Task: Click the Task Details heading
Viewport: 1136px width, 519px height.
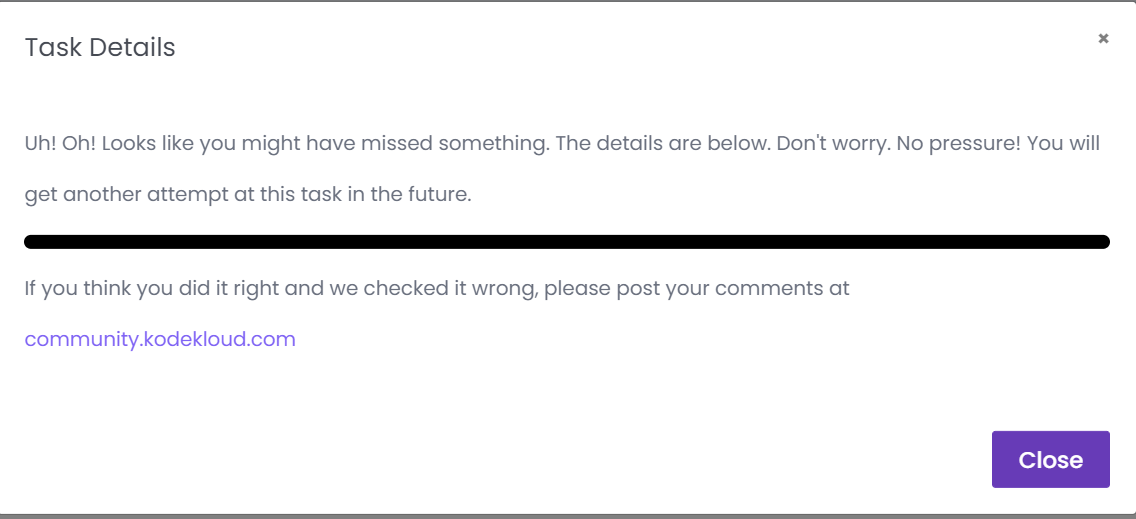Action: click(100, 47)
